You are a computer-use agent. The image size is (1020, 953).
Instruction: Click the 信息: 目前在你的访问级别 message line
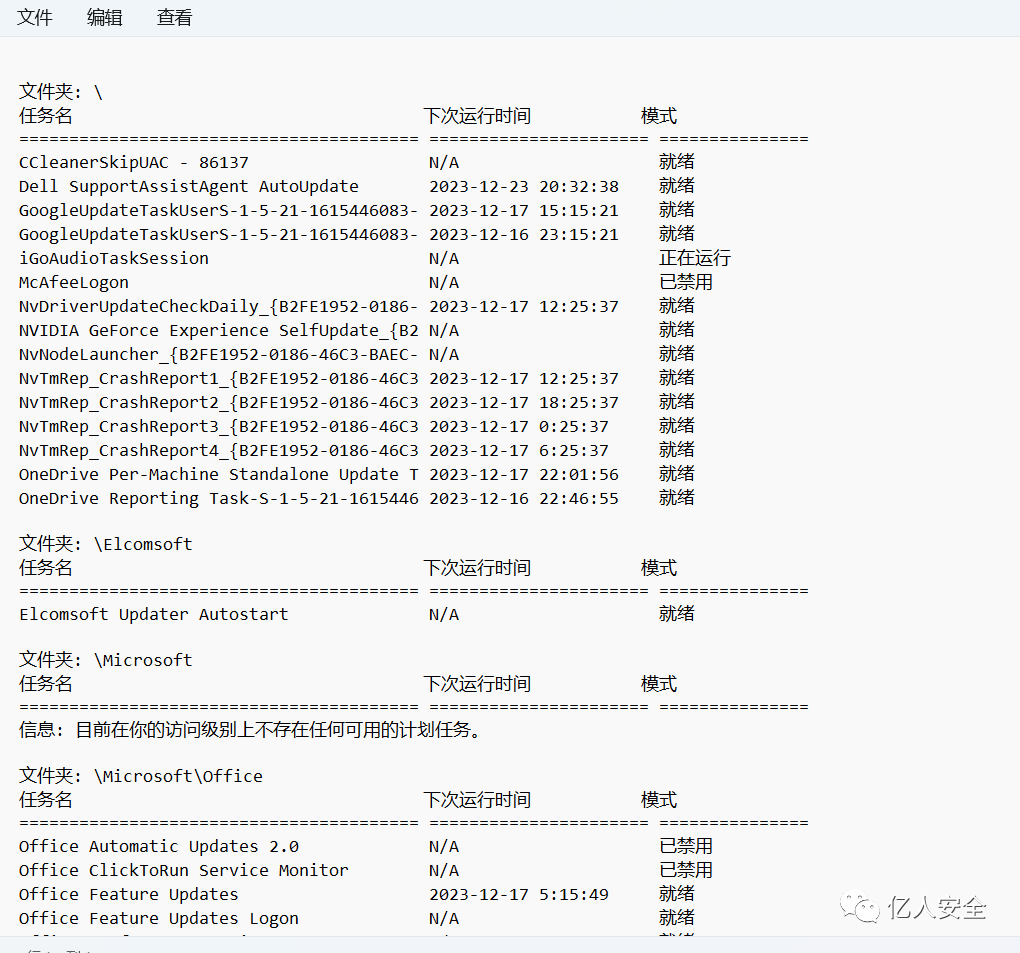coord(250,730)
